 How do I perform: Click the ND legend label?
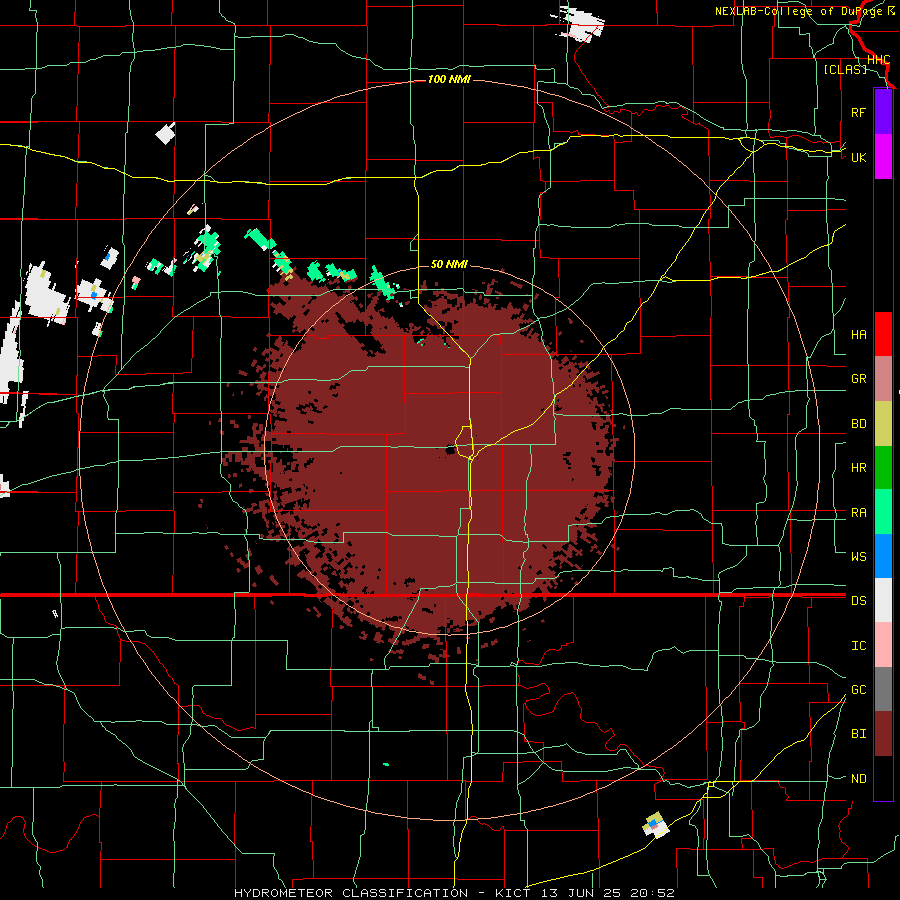point(858,779)
